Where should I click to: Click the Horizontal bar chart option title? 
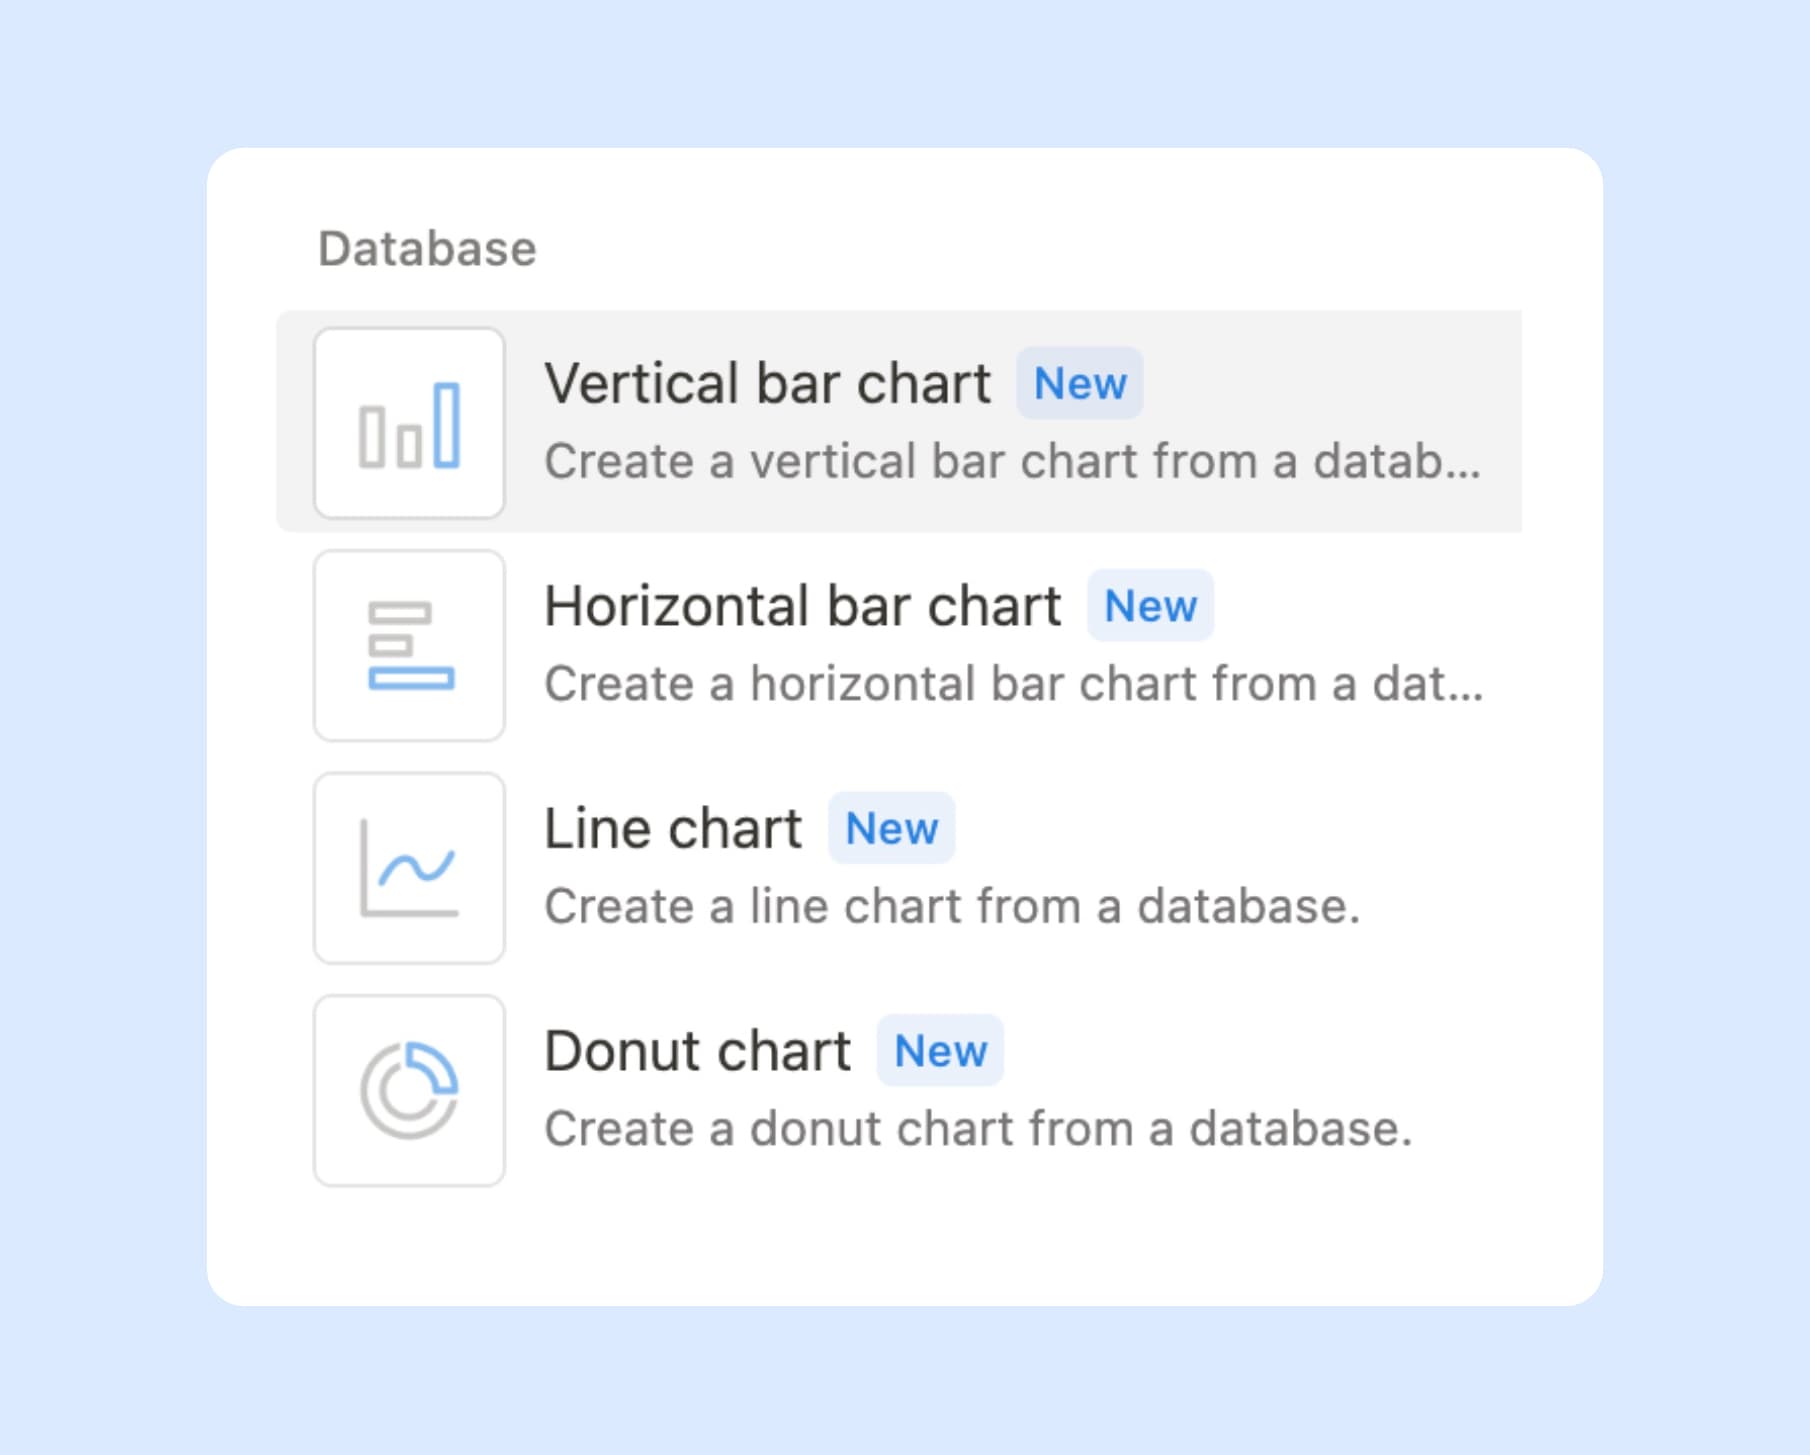(x=802, y=606)
